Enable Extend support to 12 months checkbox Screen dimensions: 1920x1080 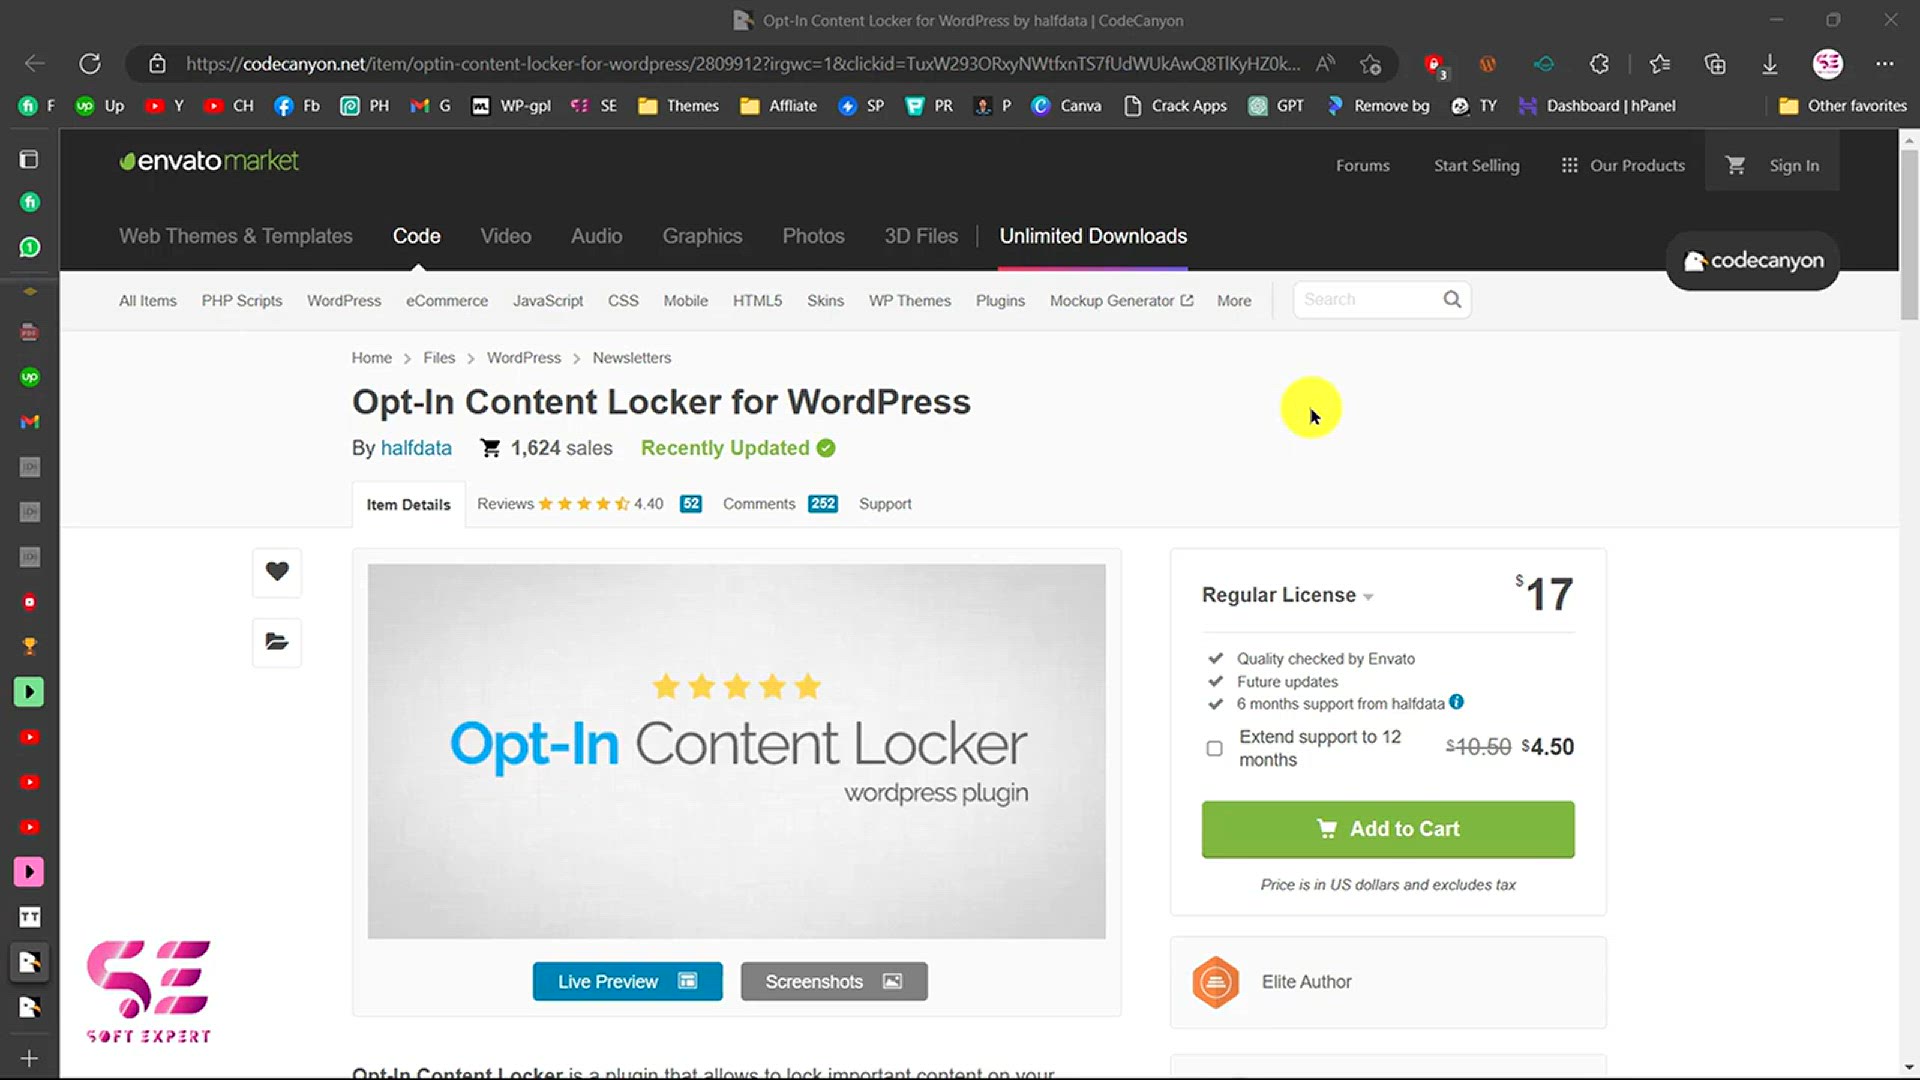(x=1214, y=748)
